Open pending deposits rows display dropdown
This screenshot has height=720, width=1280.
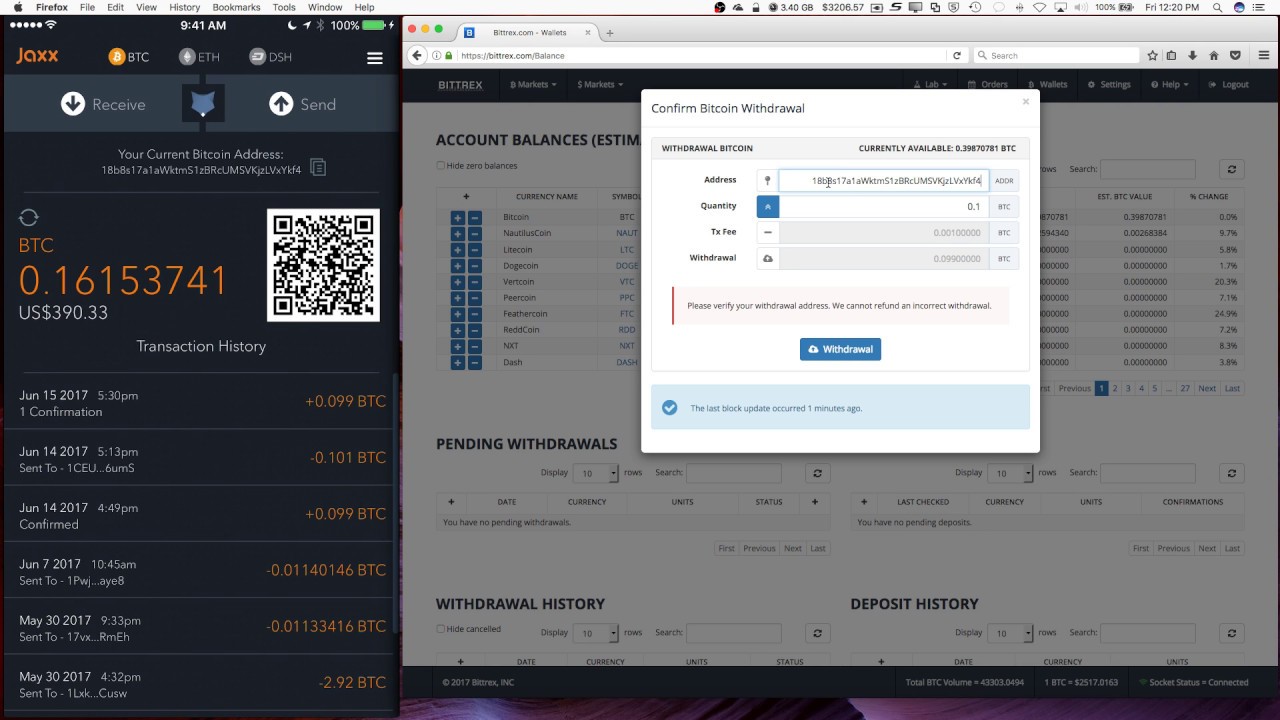[1012, 473]
